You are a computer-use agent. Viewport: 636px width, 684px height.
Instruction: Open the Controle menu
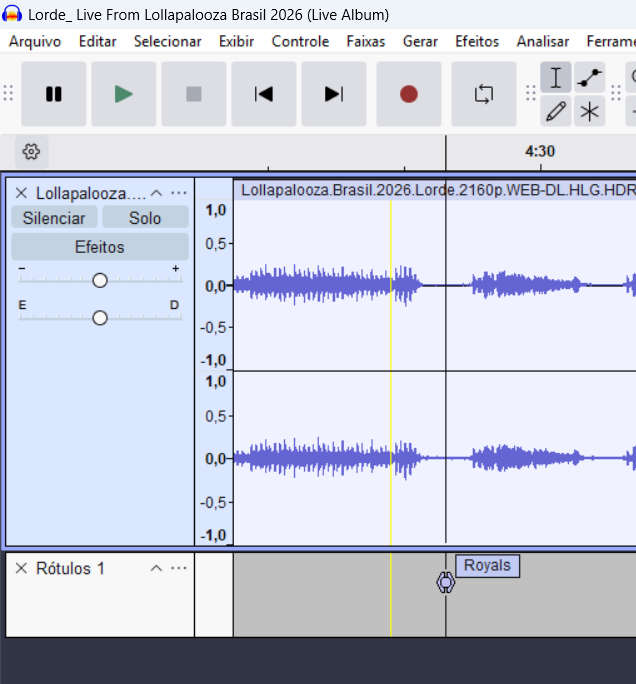coord(300,41)
